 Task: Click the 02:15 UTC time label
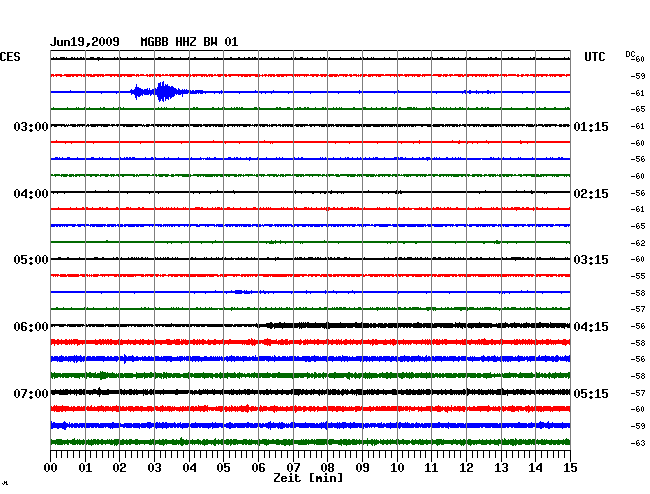click(x=591, y=194)
